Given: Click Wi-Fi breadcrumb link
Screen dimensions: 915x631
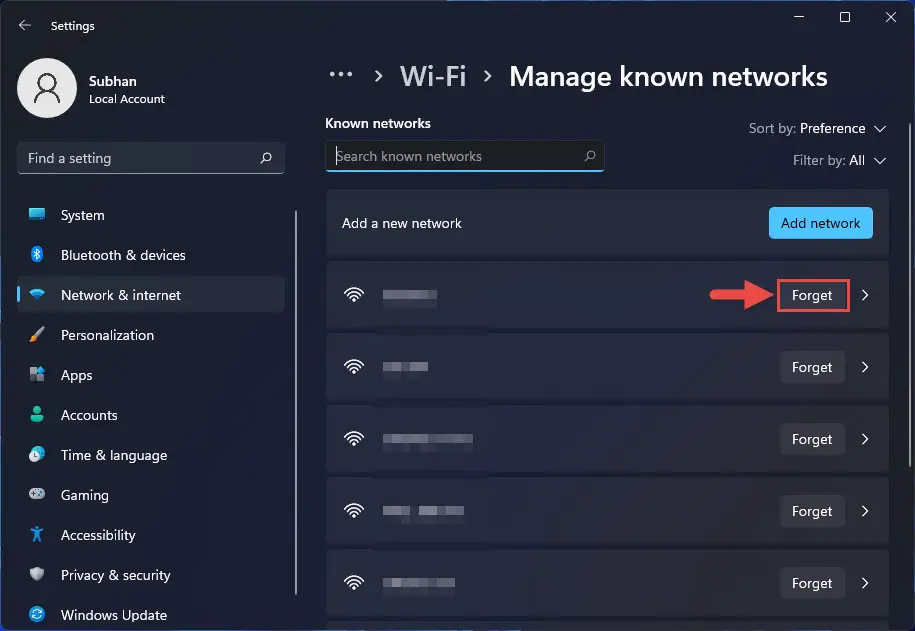Looking at the screenshot, I should point(433,76).
